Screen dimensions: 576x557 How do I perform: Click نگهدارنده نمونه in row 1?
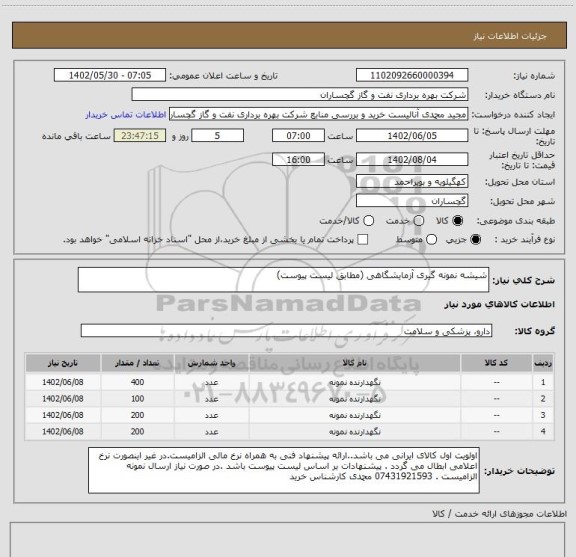[354, 382]
